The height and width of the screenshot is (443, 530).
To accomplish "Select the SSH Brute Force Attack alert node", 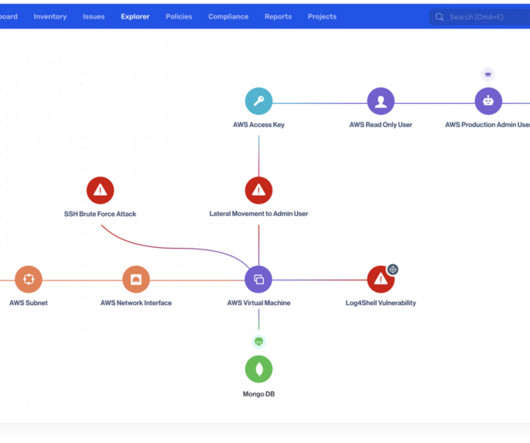I will click(100, 190).
